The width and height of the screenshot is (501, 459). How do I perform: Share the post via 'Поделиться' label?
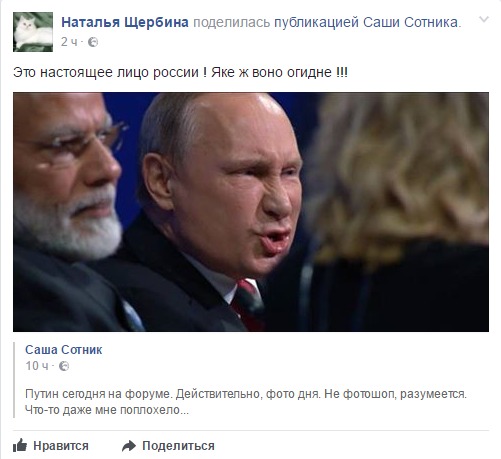pos(178,446)
